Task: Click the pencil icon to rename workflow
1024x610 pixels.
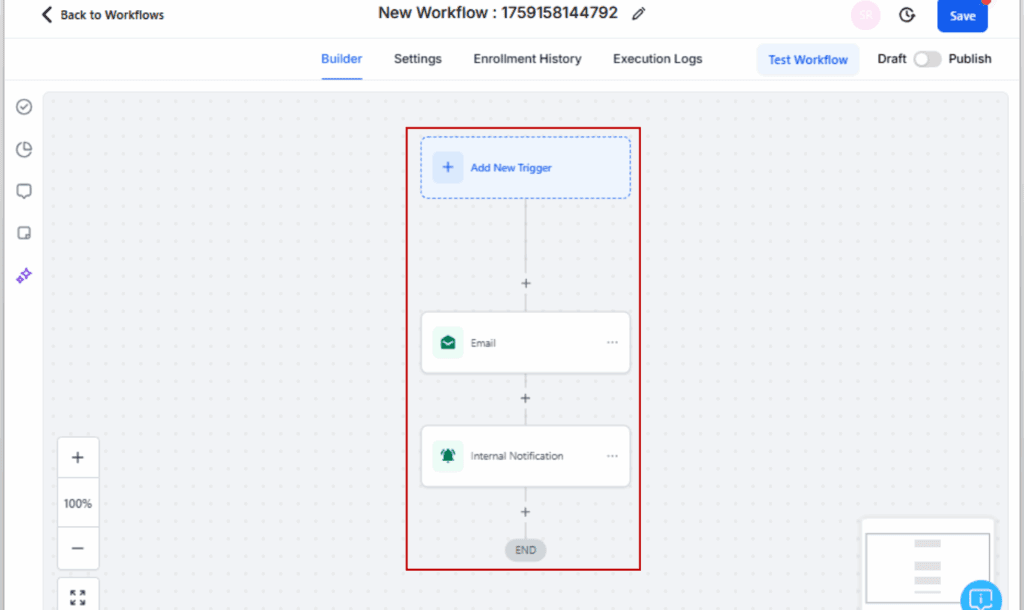Action: [639, 14]
